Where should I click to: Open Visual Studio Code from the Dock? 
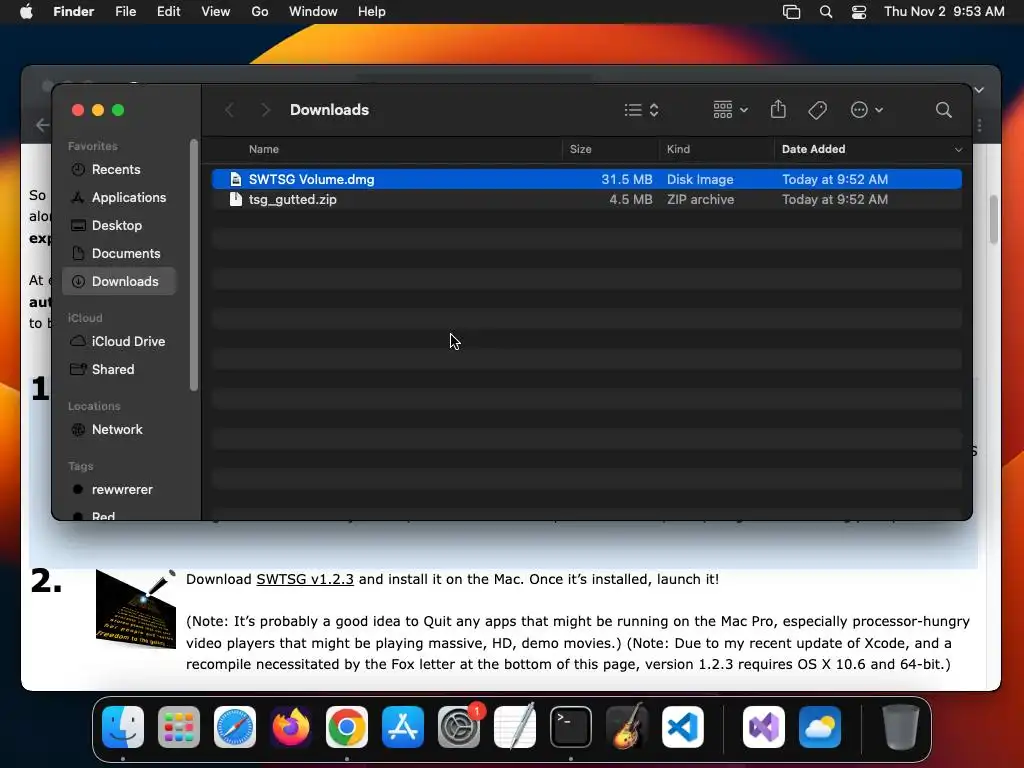(682, 727)
